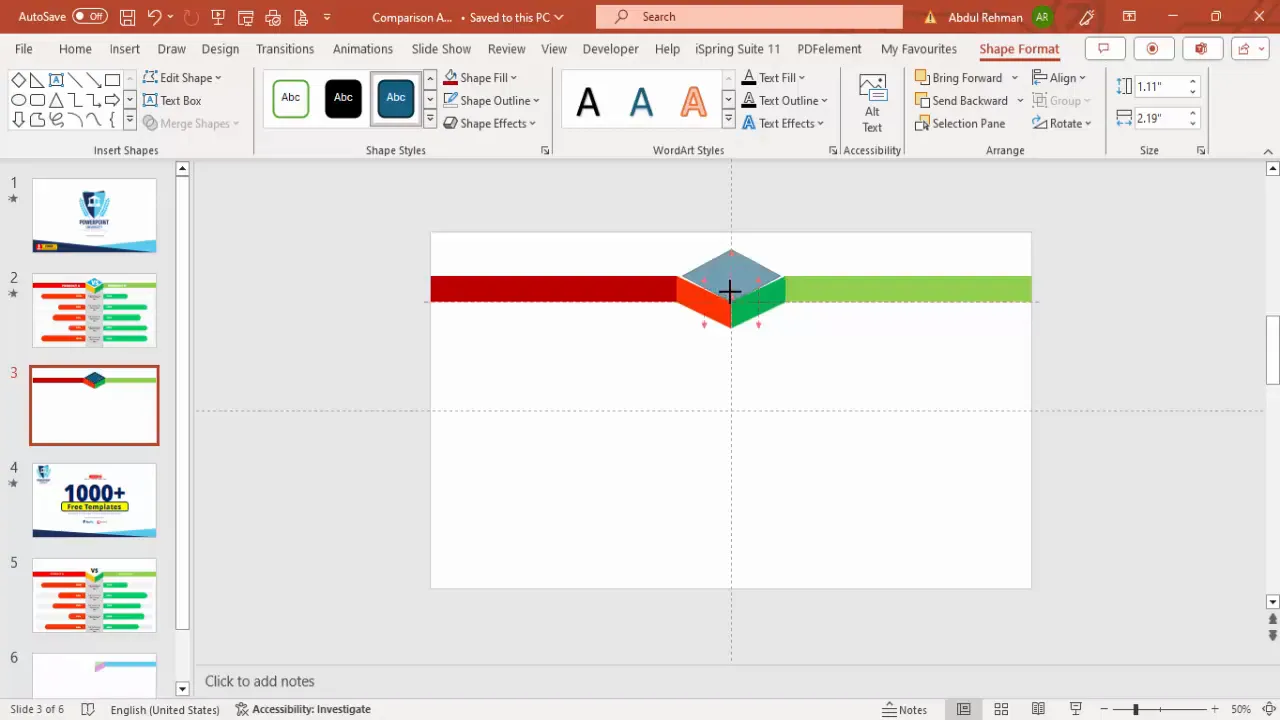
Task: Select the right triangle shape
Action: (x=37, y=81)
